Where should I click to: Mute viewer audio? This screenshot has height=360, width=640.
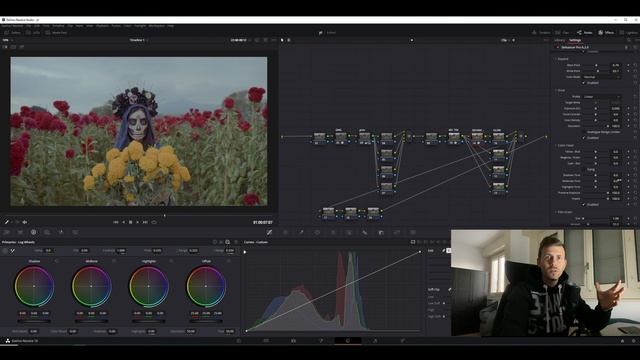tap(24, 222)
